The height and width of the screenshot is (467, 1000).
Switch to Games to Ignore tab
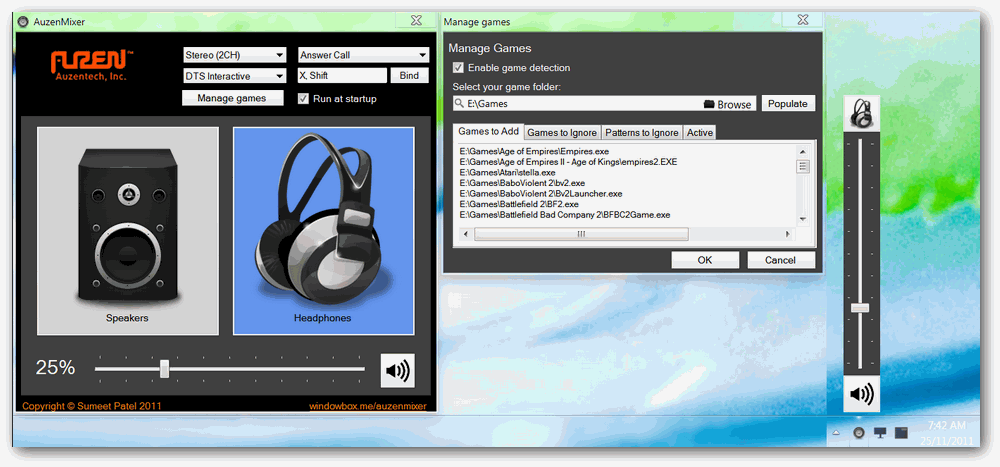(562, 133)
